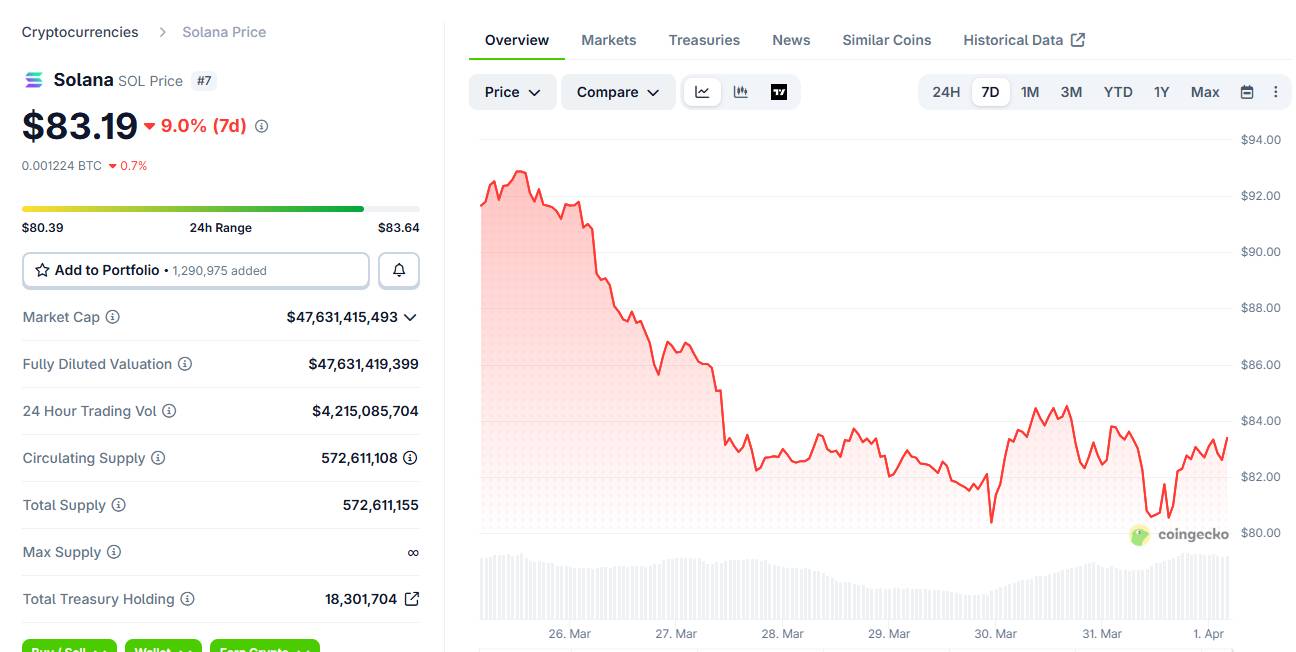This screenshot has height=652, width=1296.
Task: Click the price alert bell icon
Action: pyautogui.click(x=399, y=270)
